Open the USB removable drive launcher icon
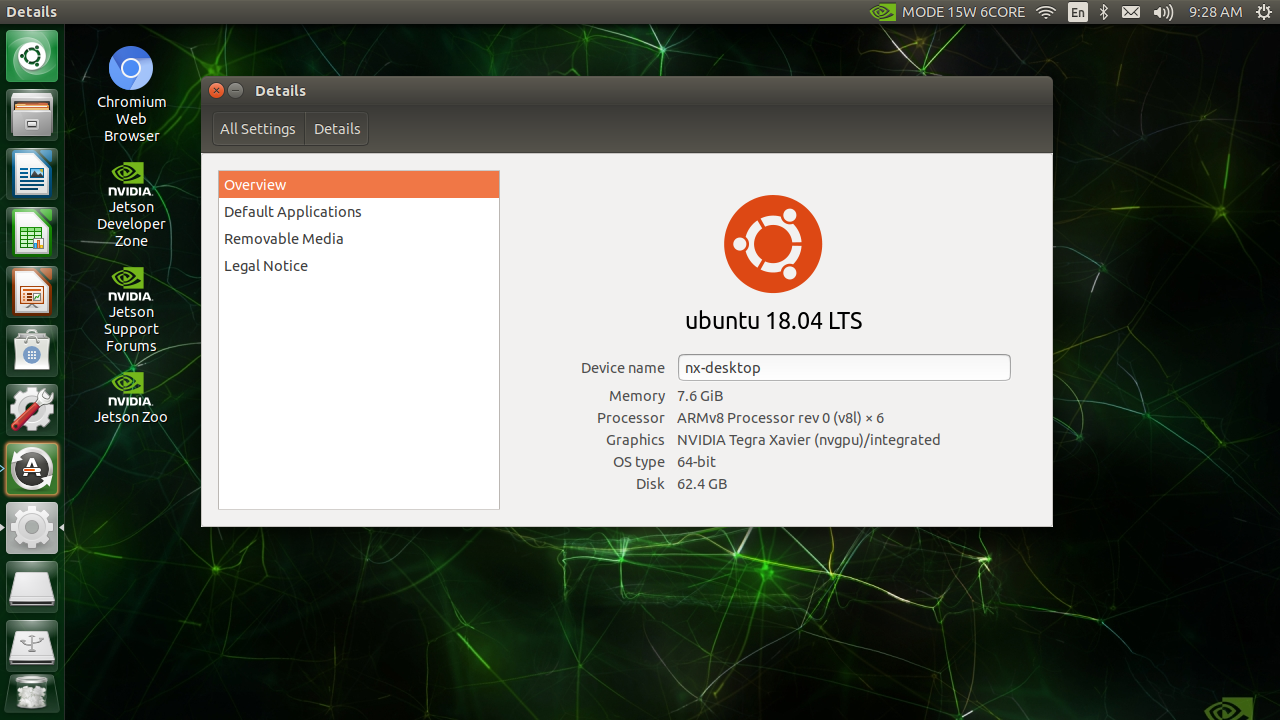The image size is (1280, 720). tap(32, 646)
